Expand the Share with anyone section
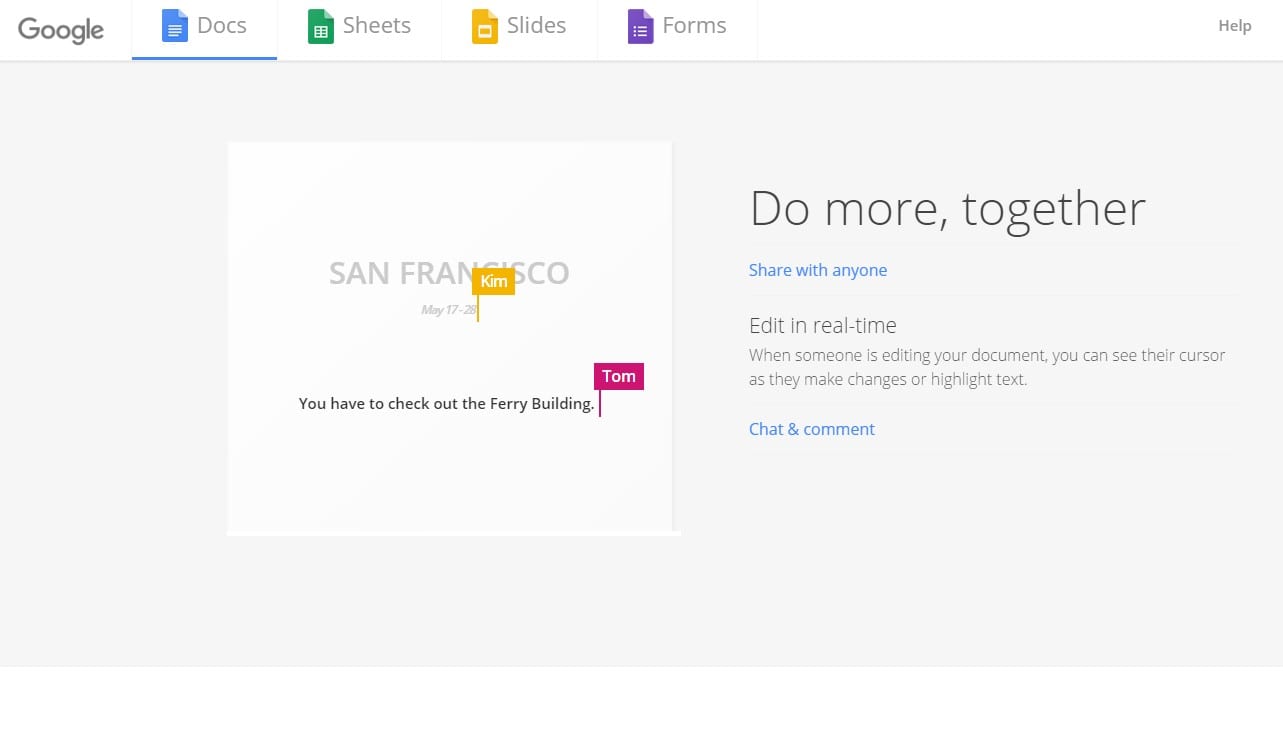The width and height of the screenshot is (1283, 739). (818, 270)
